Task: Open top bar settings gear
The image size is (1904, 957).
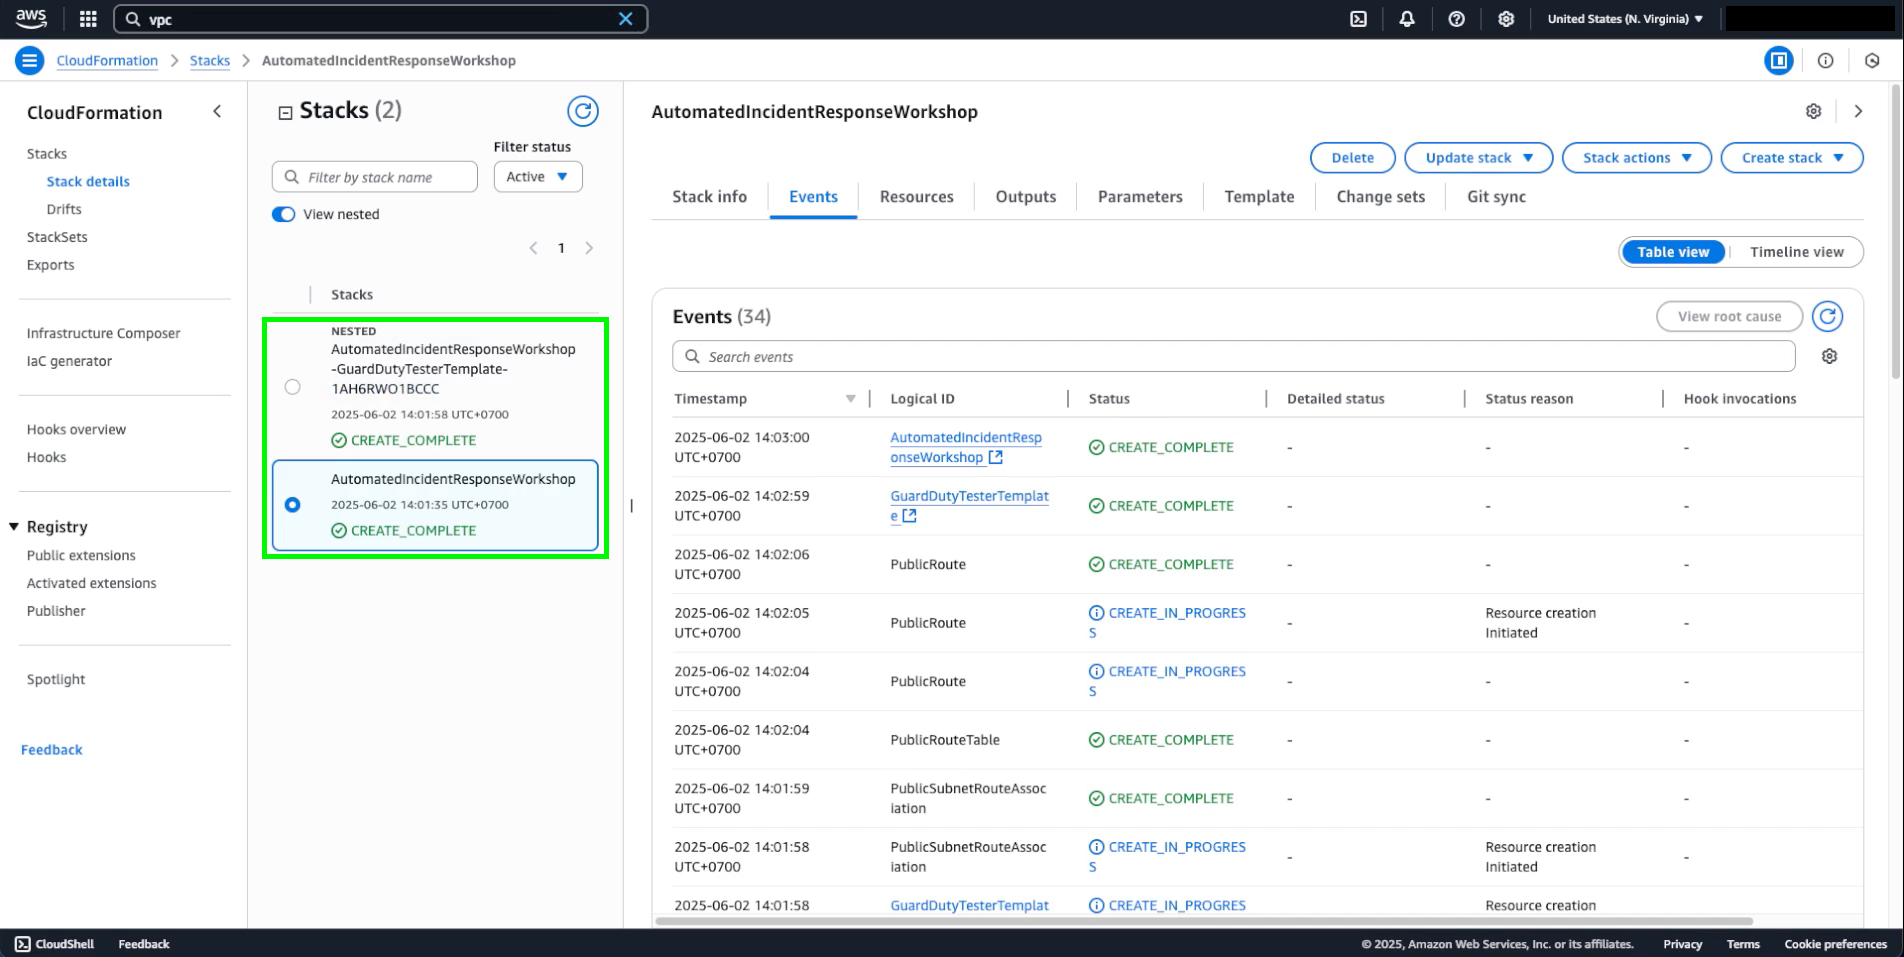Action: point(1506,19)
